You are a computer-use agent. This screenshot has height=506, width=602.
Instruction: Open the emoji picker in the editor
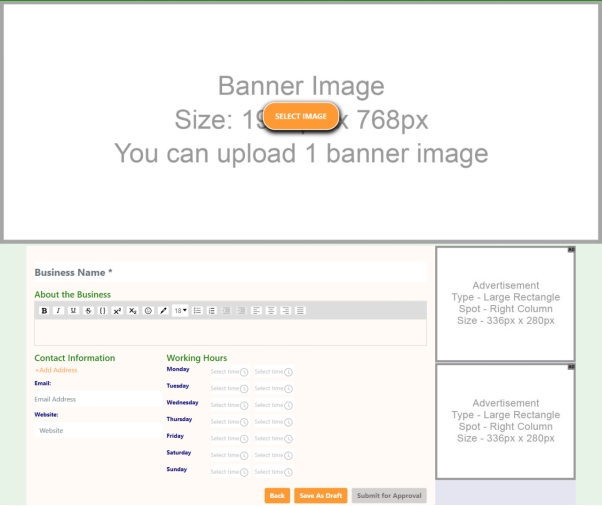147,311
